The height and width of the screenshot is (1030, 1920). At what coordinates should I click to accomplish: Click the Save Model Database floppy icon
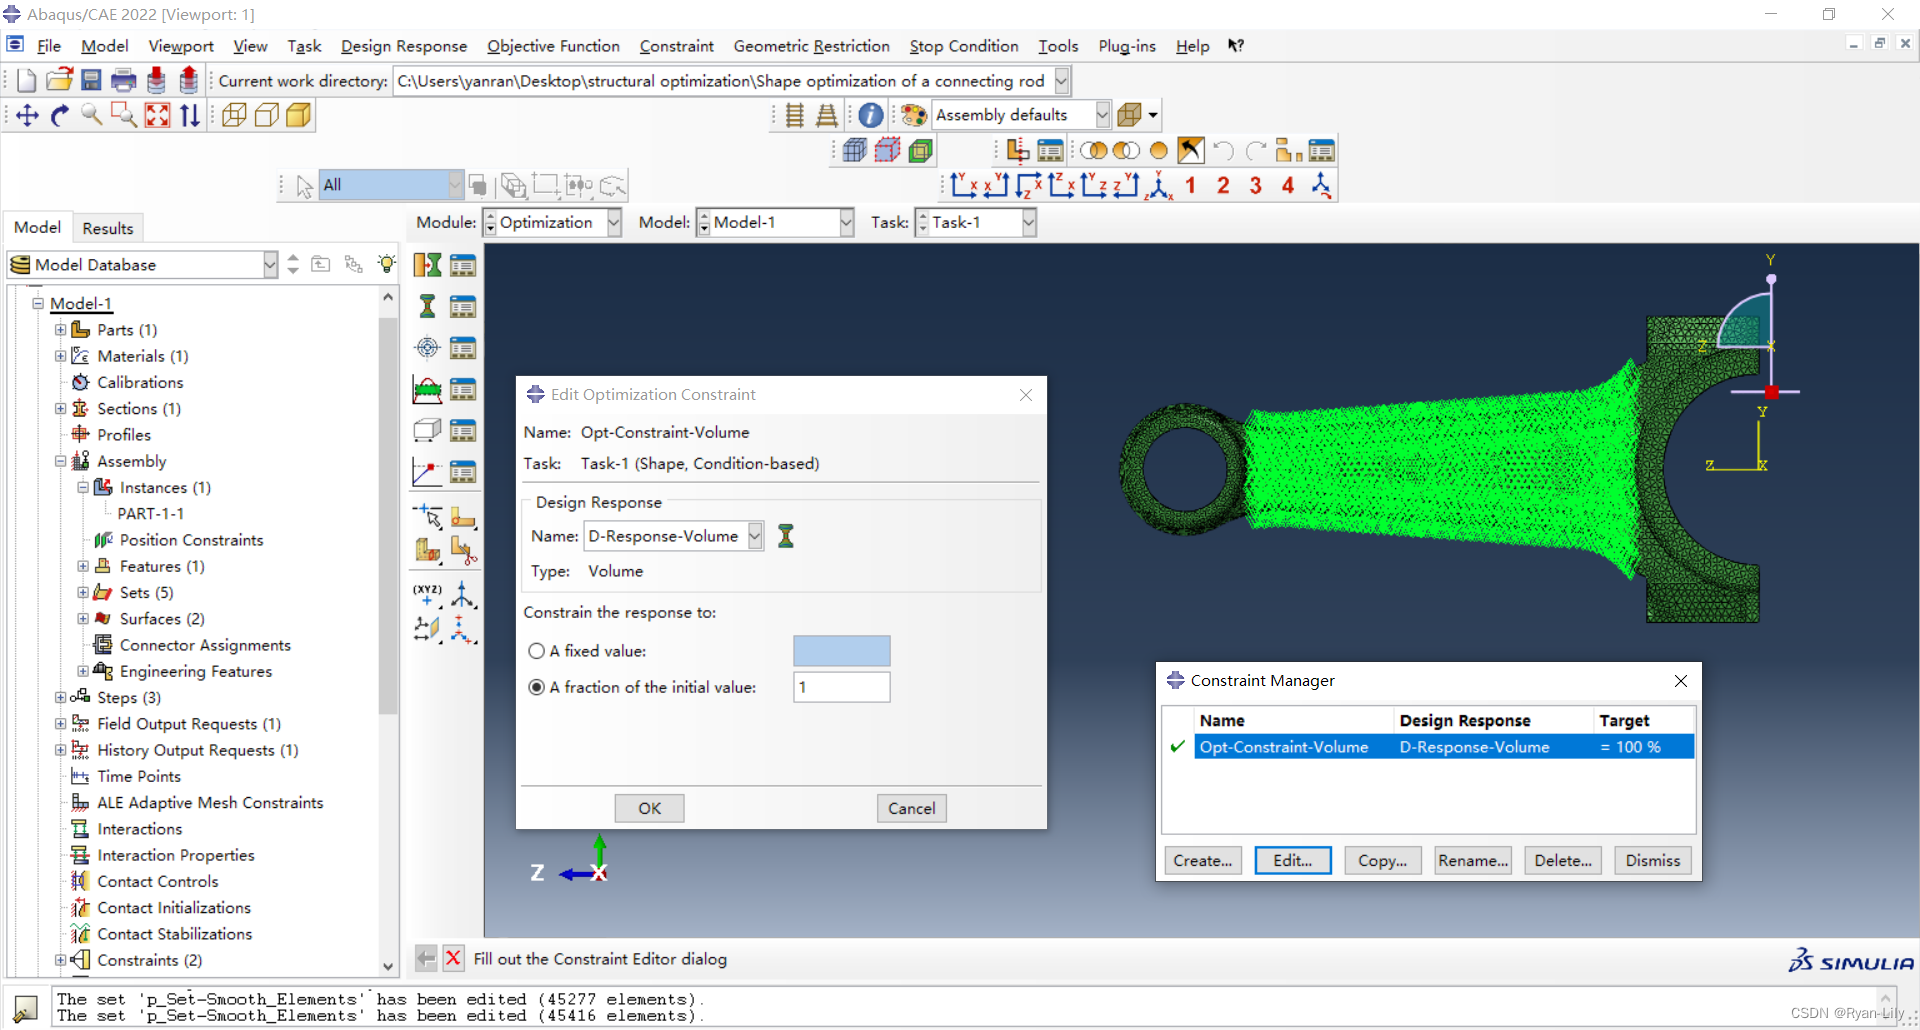click(91, 81)
